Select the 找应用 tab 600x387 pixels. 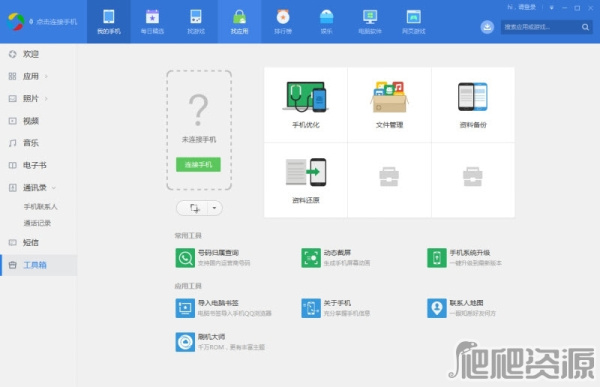tap(240, 22)
